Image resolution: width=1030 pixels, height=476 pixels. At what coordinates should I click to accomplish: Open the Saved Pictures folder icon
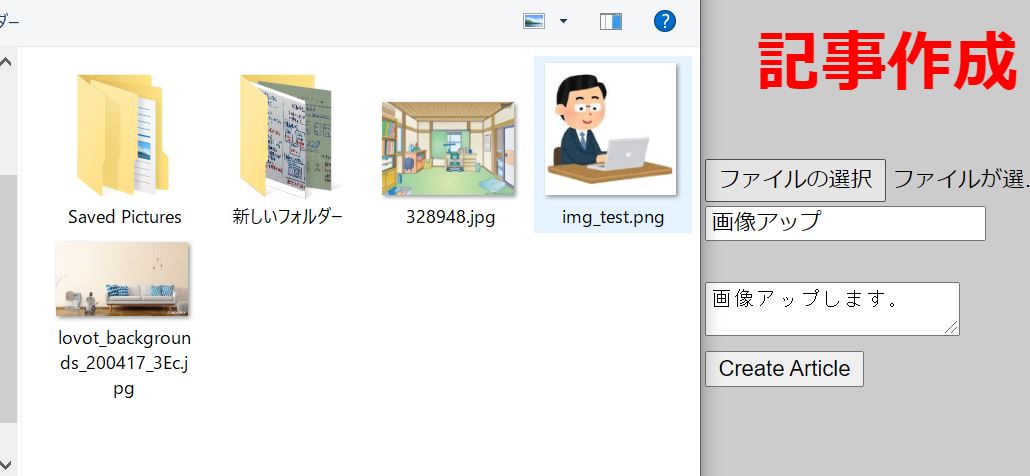coord(123,135)
